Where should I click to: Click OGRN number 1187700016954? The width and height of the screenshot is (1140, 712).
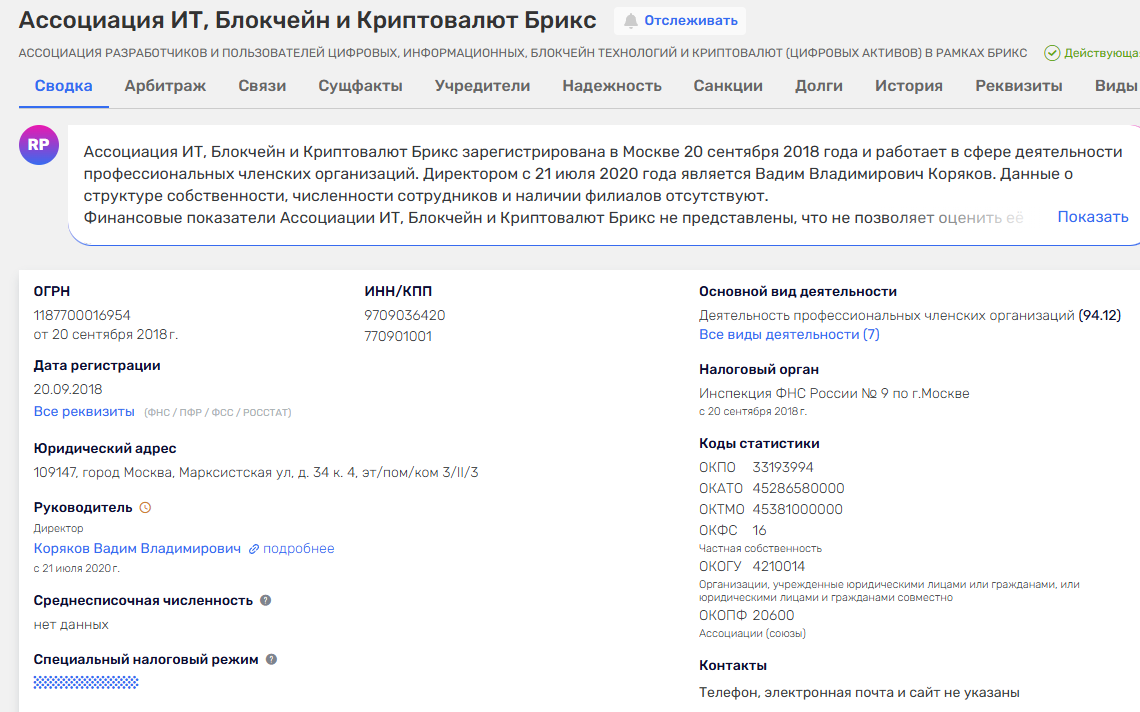[82, 315]
